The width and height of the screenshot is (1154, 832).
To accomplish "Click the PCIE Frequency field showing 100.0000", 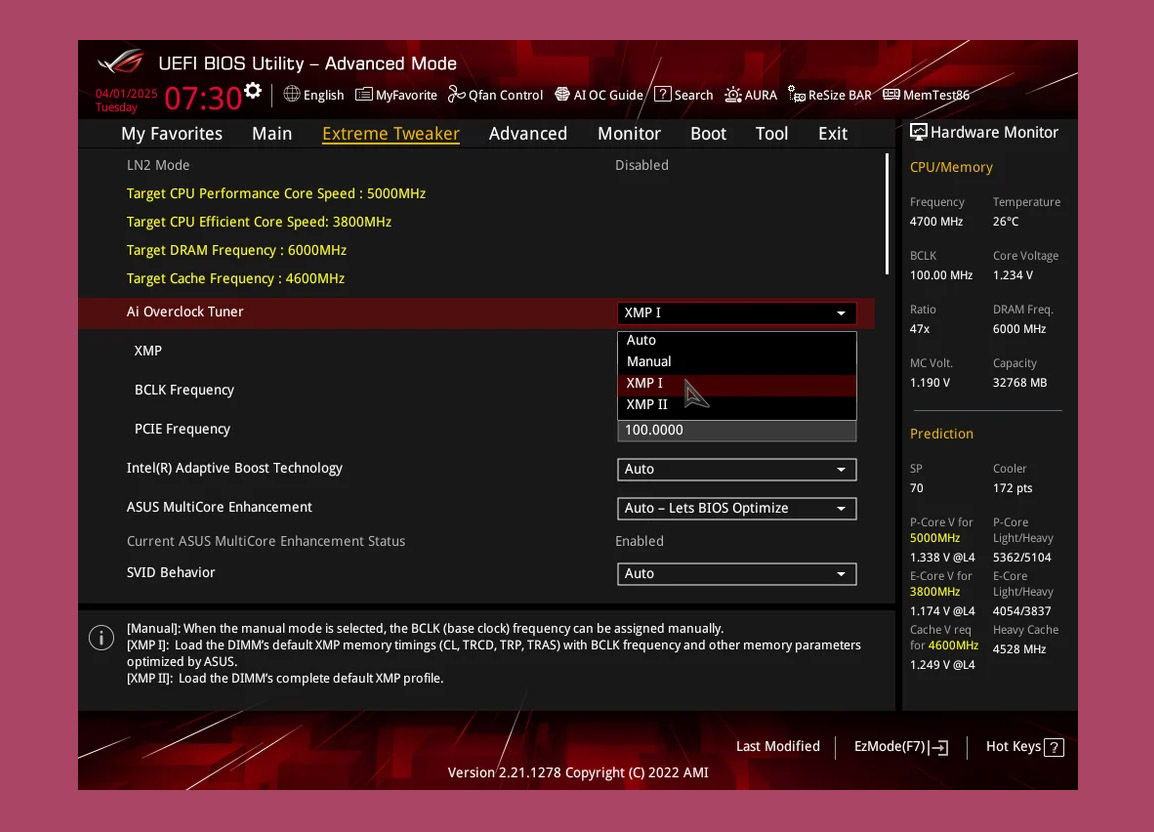I will click(x=737, y=430).
